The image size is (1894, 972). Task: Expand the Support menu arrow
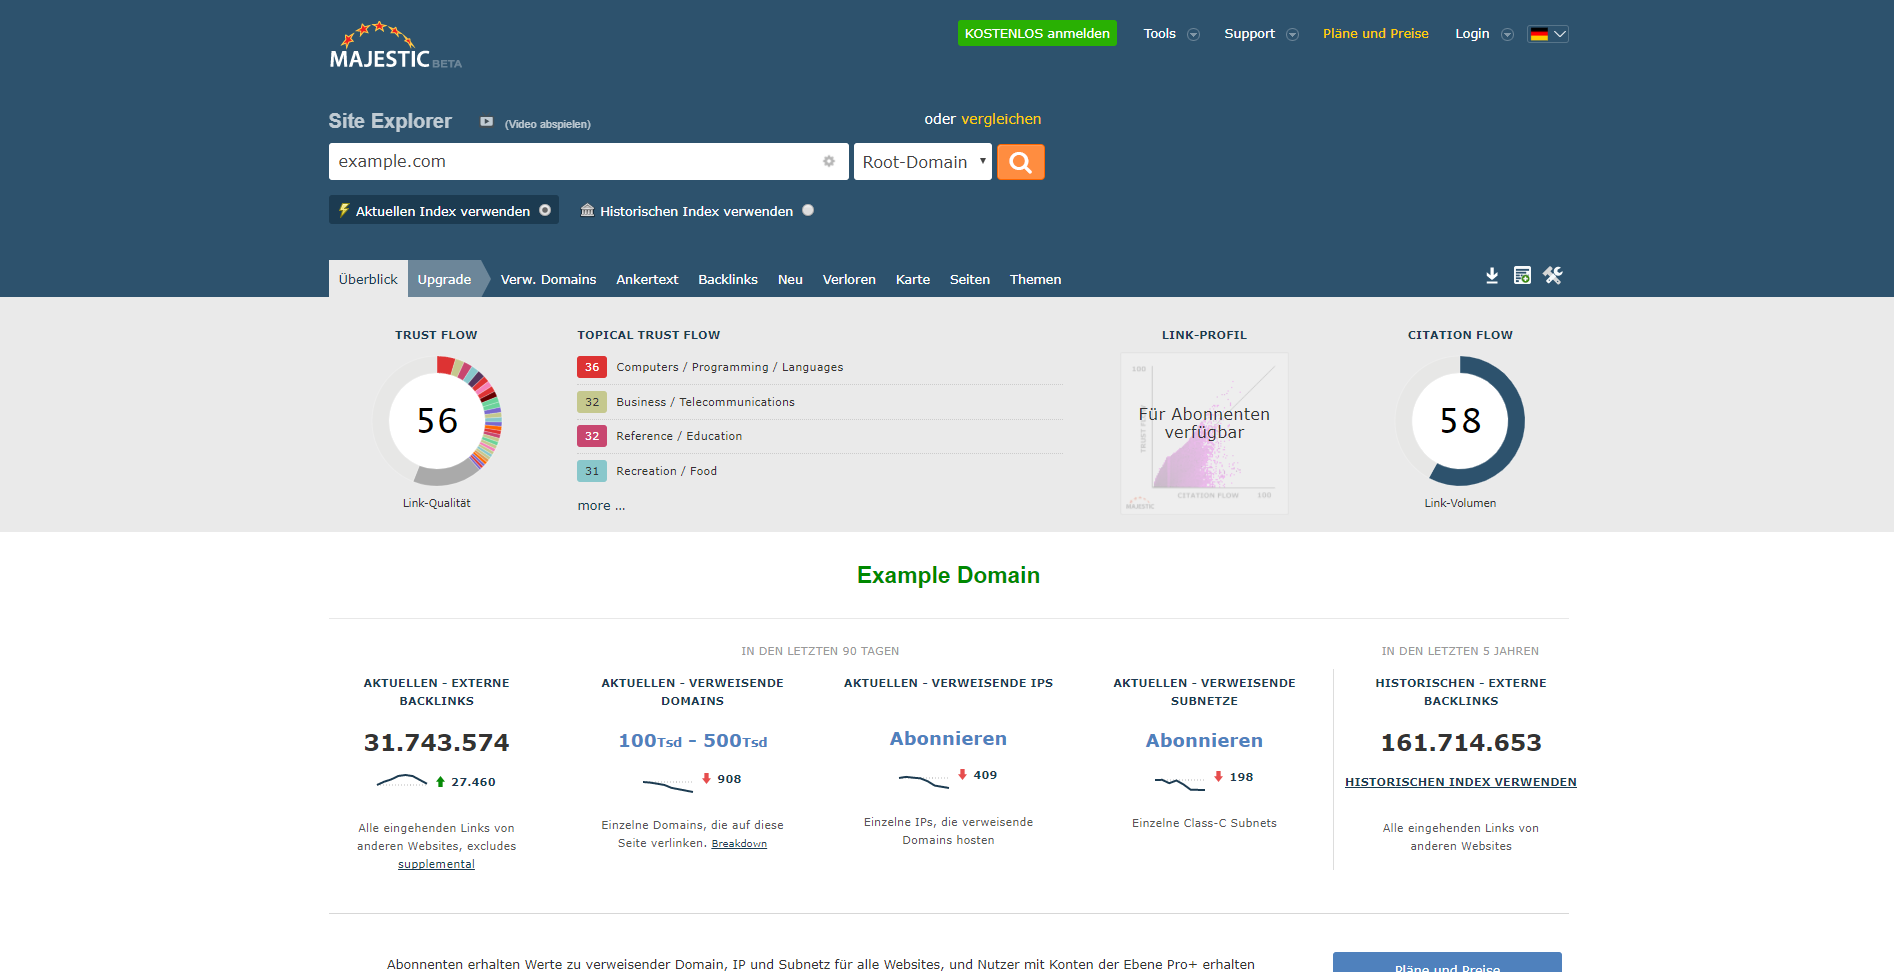coord(1292,34)
